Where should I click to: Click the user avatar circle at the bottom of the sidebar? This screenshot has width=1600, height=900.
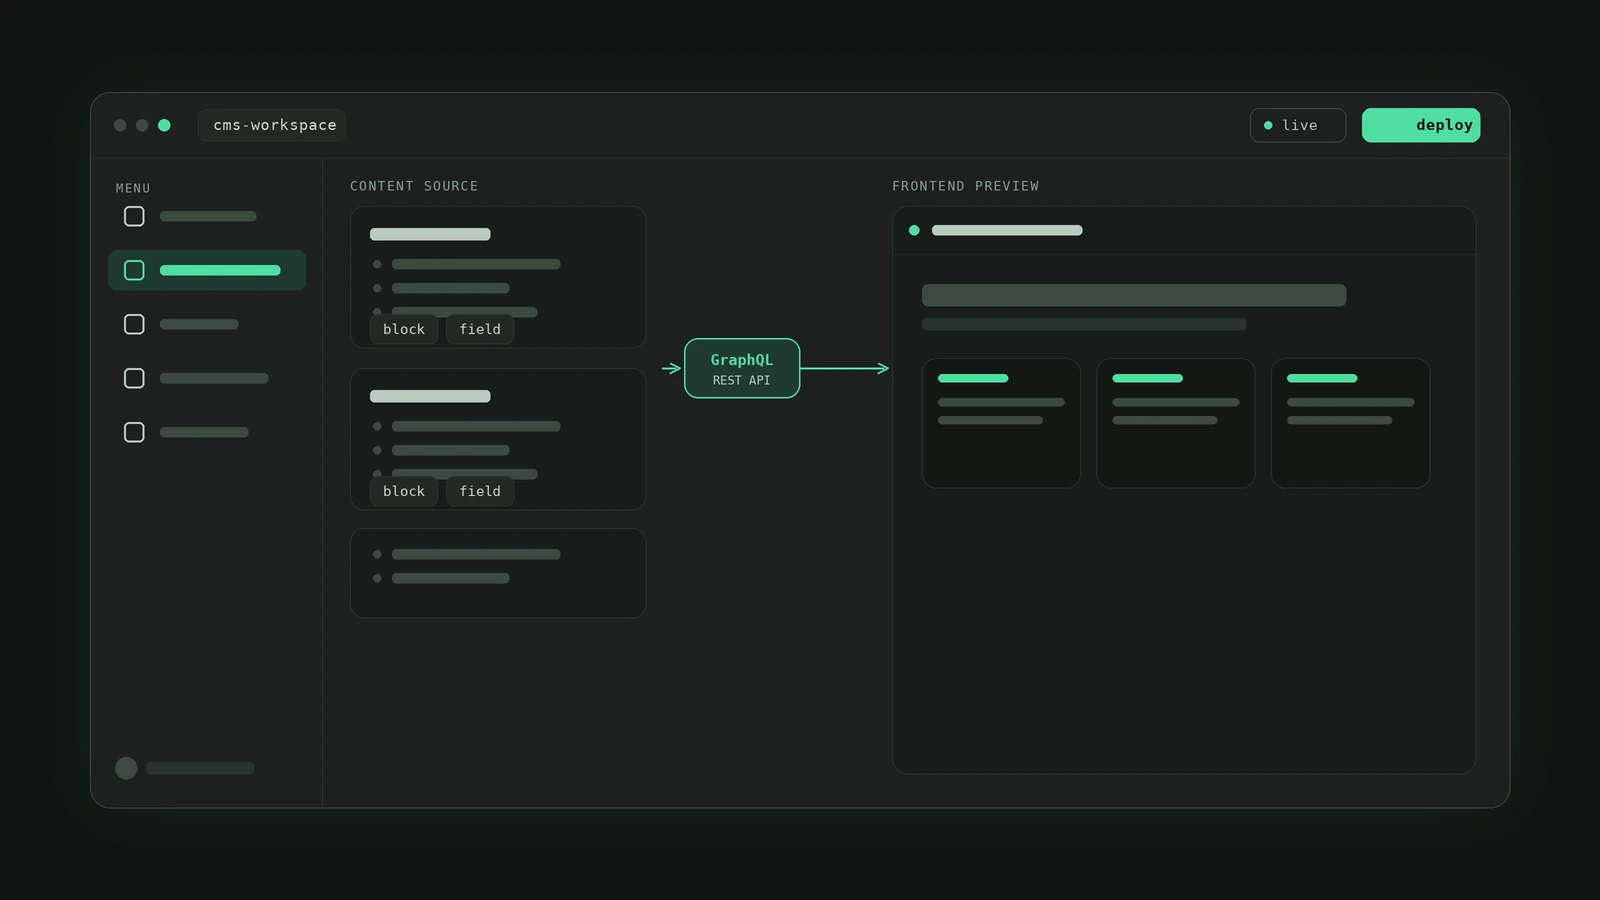126,768
